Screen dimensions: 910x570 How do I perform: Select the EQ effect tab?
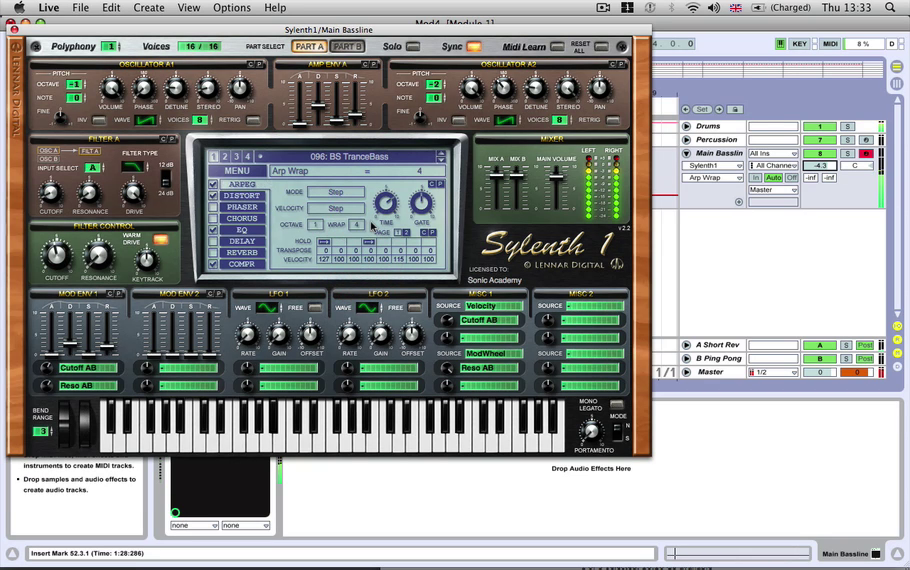[242, 230]
